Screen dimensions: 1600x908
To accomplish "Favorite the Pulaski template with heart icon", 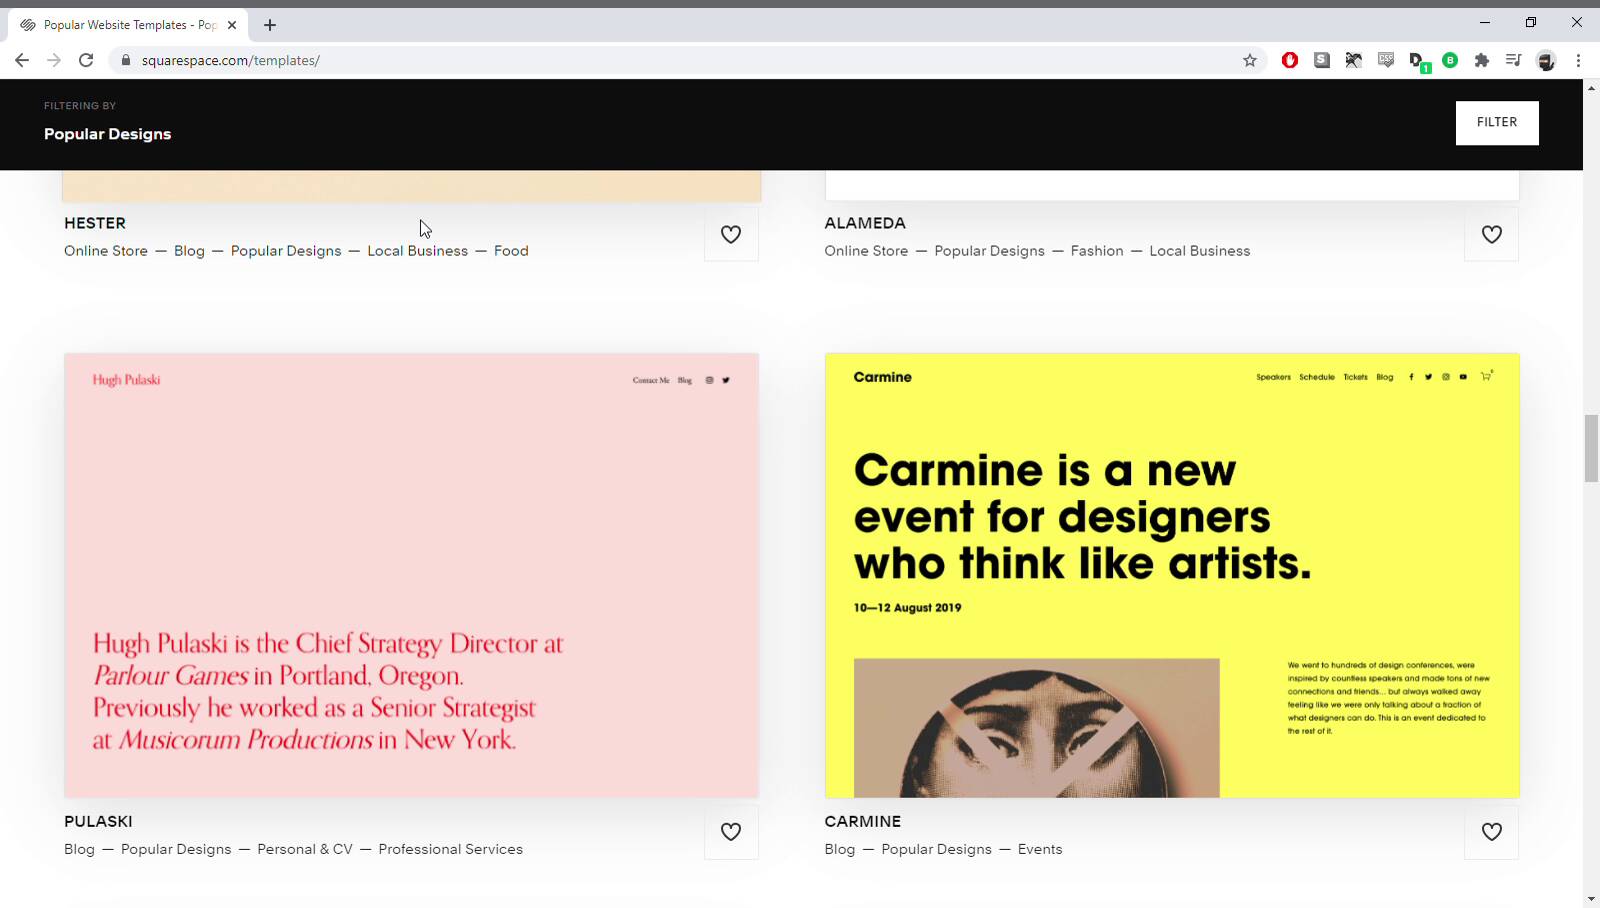I will 731,832.
